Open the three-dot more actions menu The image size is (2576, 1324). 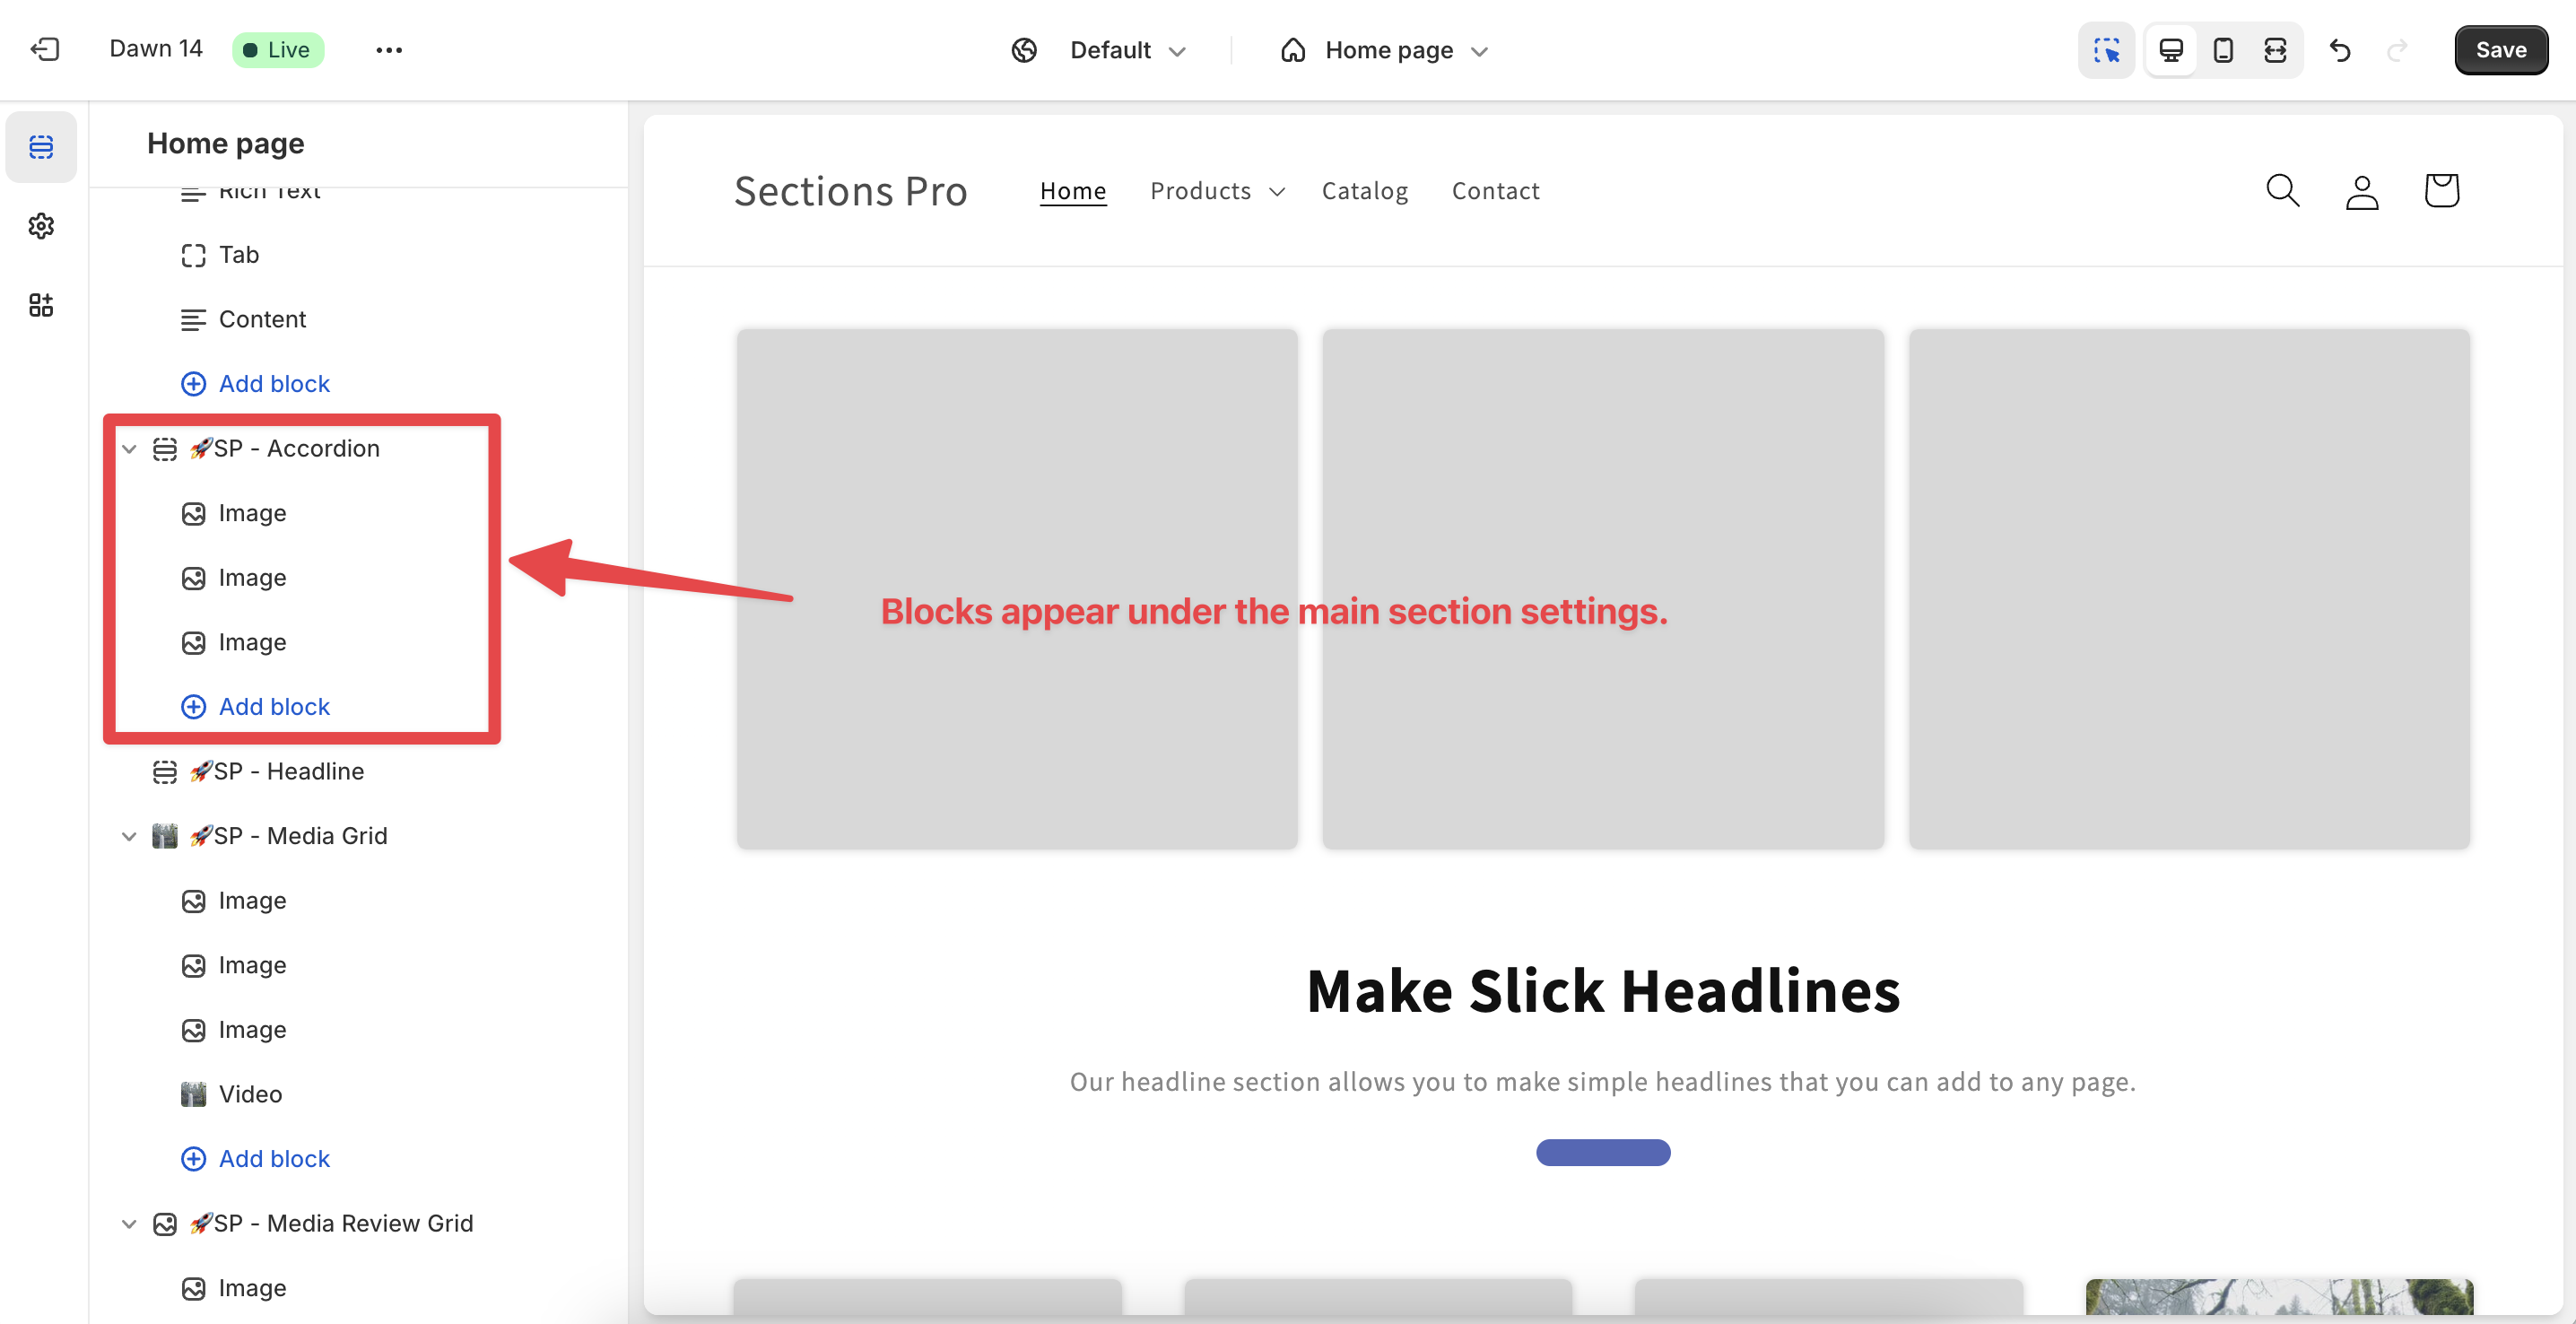[389, 50]
